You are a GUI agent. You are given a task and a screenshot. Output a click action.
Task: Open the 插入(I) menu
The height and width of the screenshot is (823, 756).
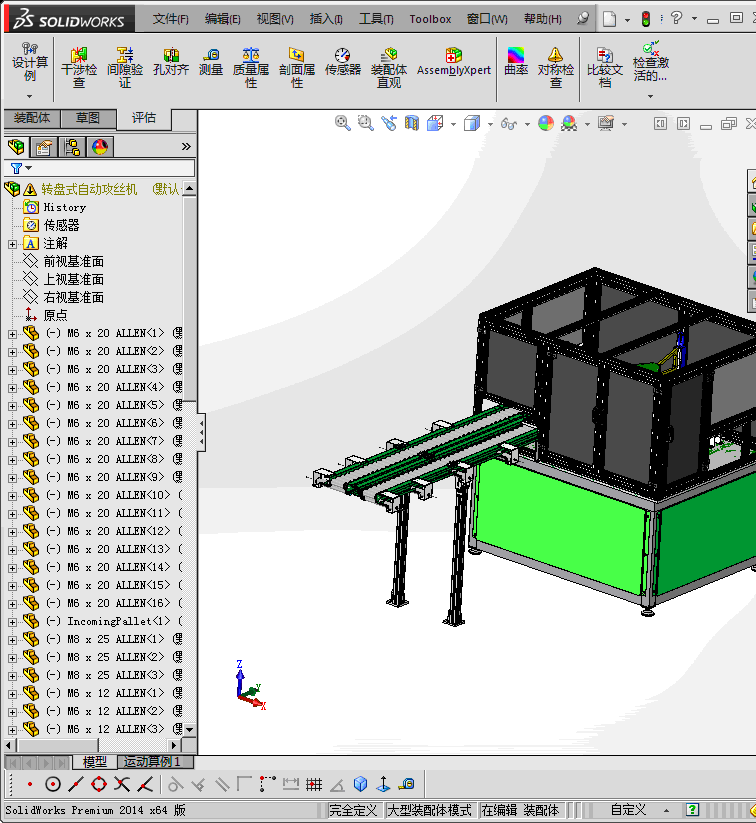[x=326, y=19]
